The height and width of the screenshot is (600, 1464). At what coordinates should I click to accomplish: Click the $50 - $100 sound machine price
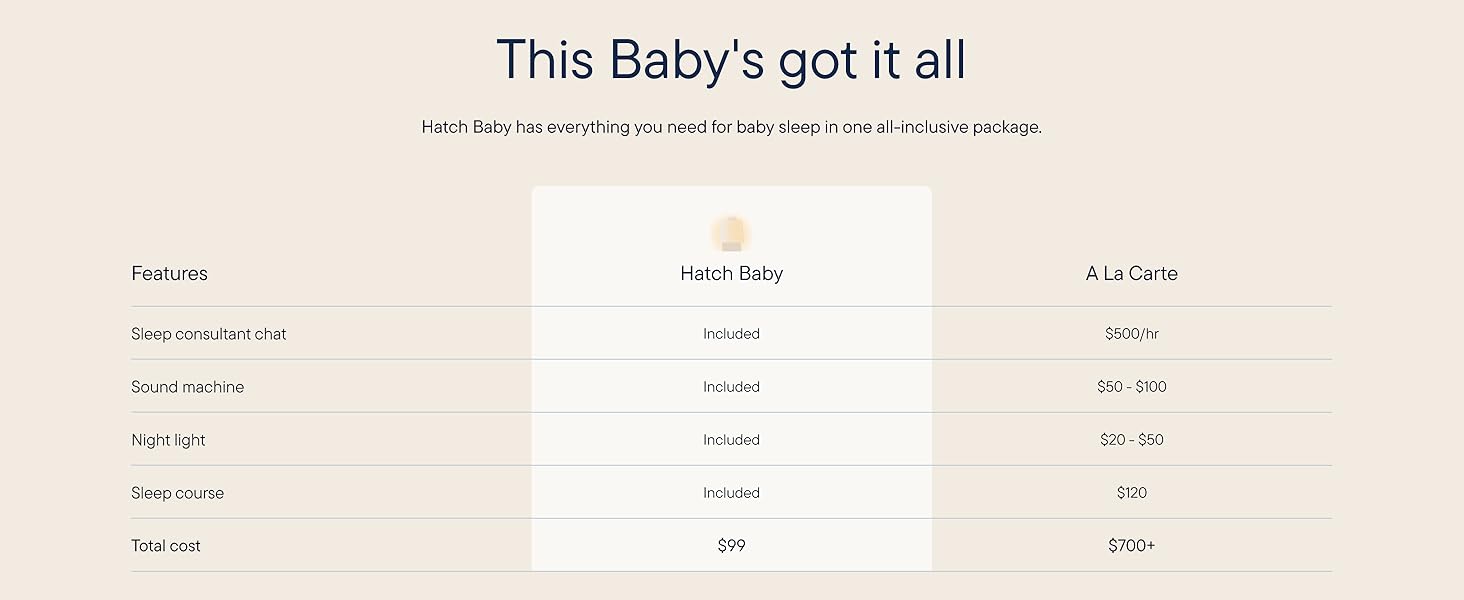tap(1131, 387)
